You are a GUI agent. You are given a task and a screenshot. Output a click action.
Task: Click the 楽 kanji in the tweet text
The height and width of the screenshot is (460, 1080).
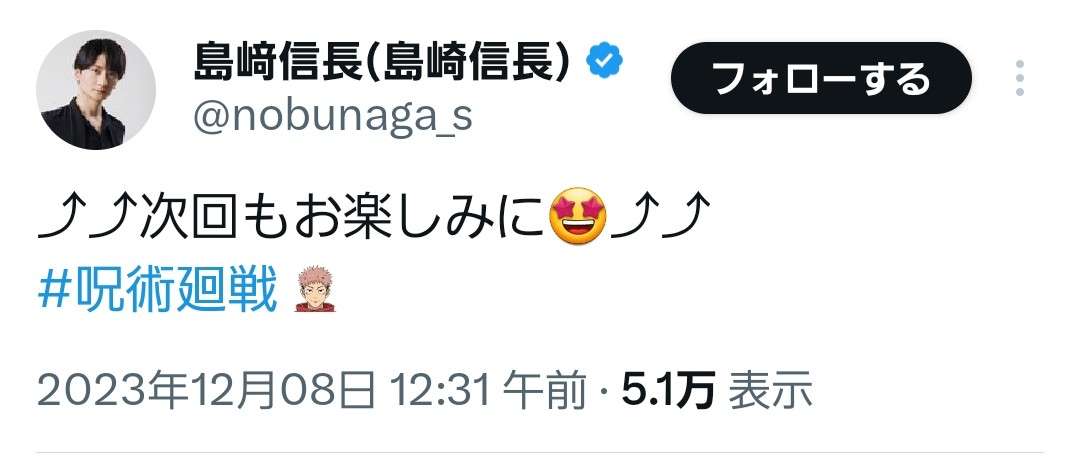(x=366, y=218)
